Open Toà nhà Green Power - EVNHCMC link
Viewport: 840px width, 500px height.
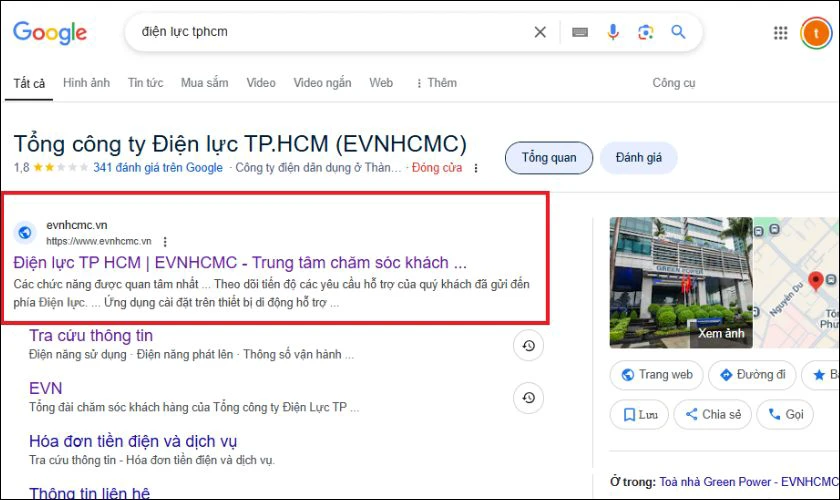[749, 482]
